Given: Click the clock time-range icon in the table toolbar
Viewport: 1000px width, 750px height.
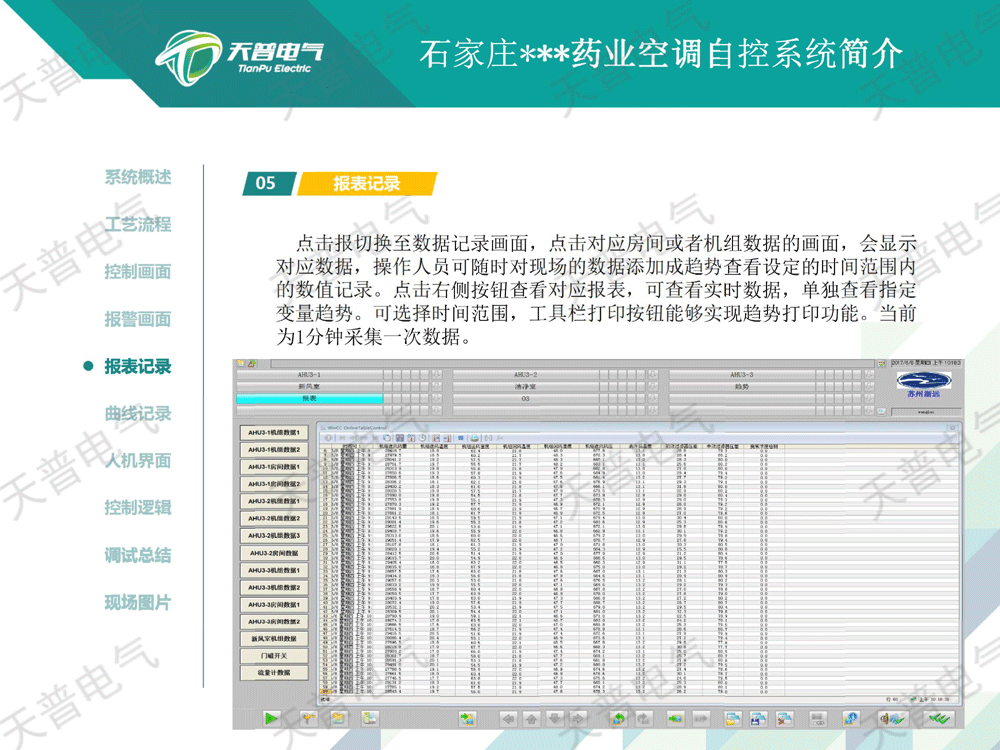Looking at the screenshot, I should (x=422, y=438).
